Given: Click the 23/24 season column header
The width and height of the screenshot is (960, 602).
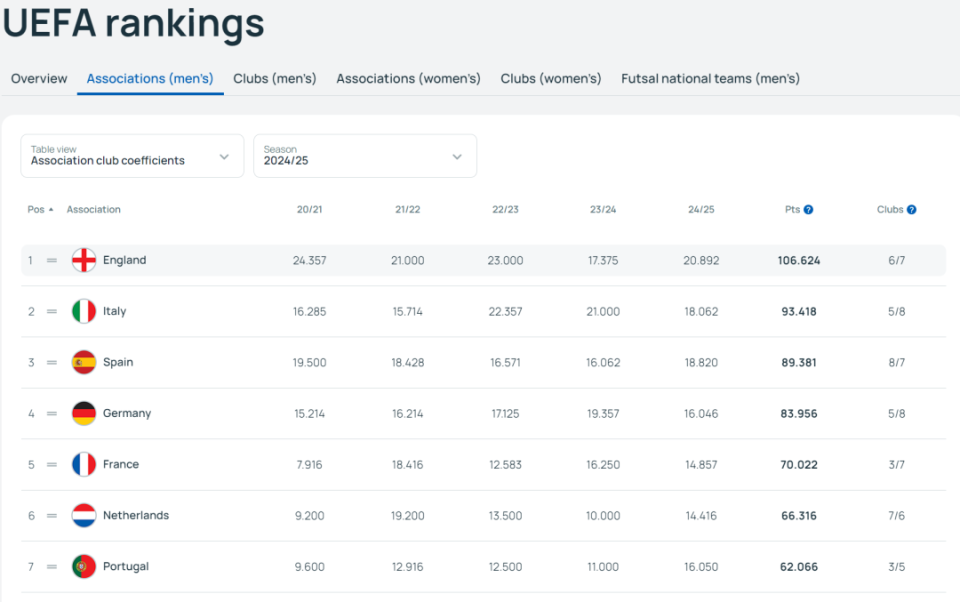Looking at the screenshot, I should tap(603, 209).
